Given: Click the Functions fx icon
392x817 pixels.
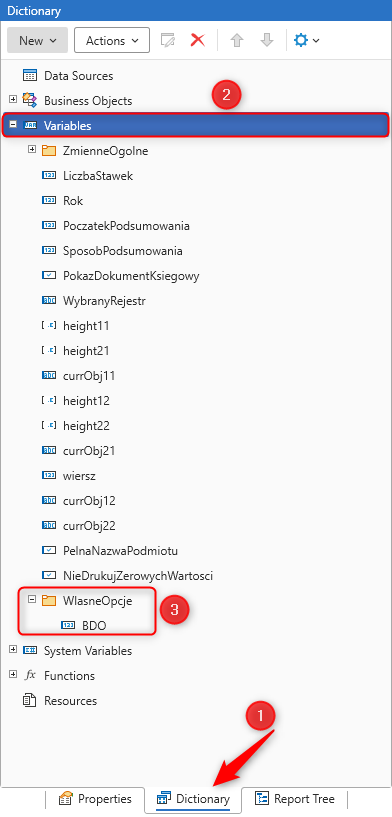Looking at the screenshot, I should point(30,675).
